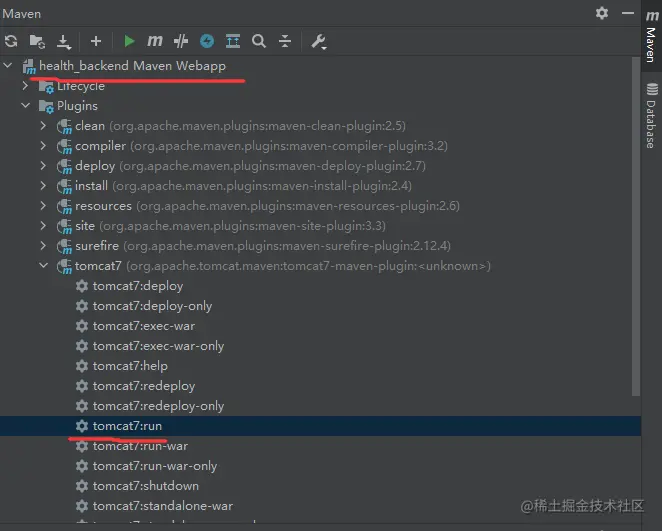This screenshot has width=662, height=531.
Task: Collapse health_backend Maven Webapp node
Action: pos(8,65)
